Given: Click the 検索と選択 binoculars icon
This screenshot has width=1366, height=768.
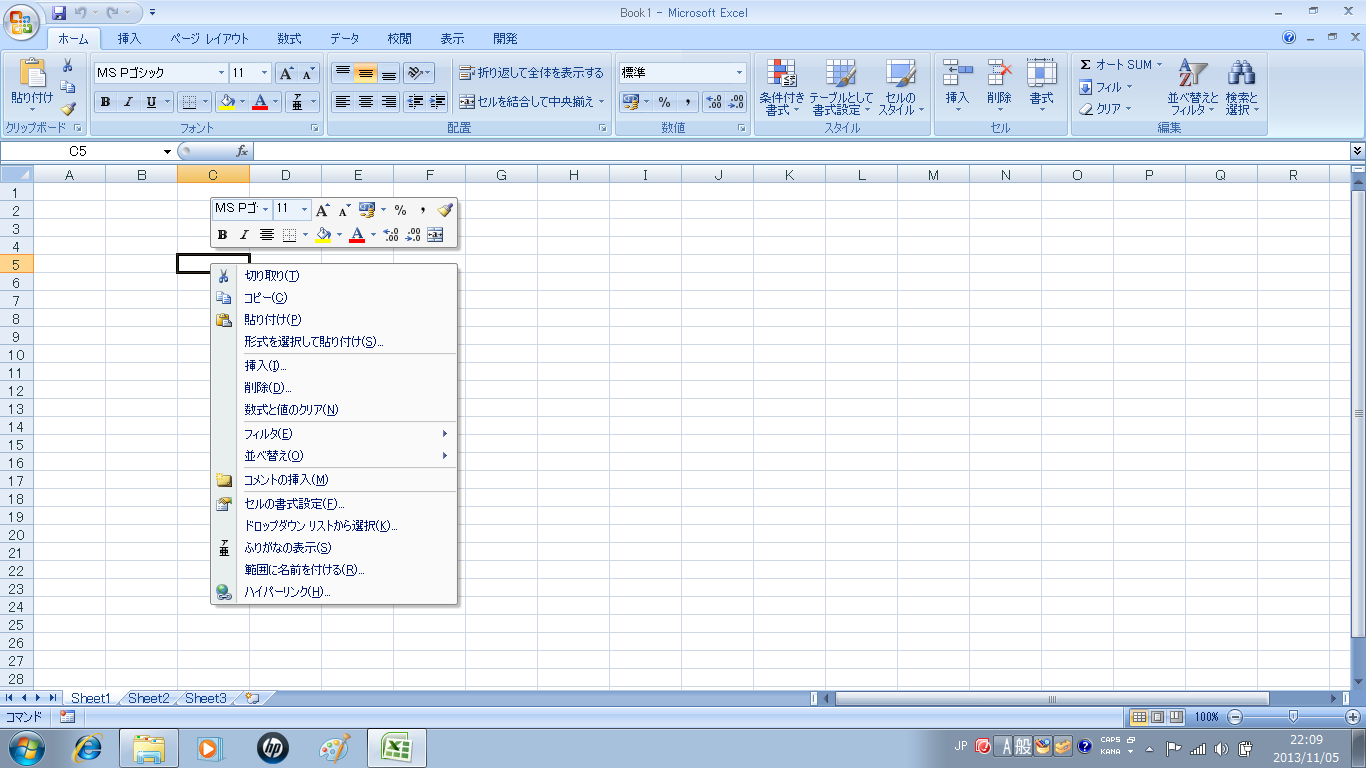Looking at the screenshot, I should point(1241,74).
